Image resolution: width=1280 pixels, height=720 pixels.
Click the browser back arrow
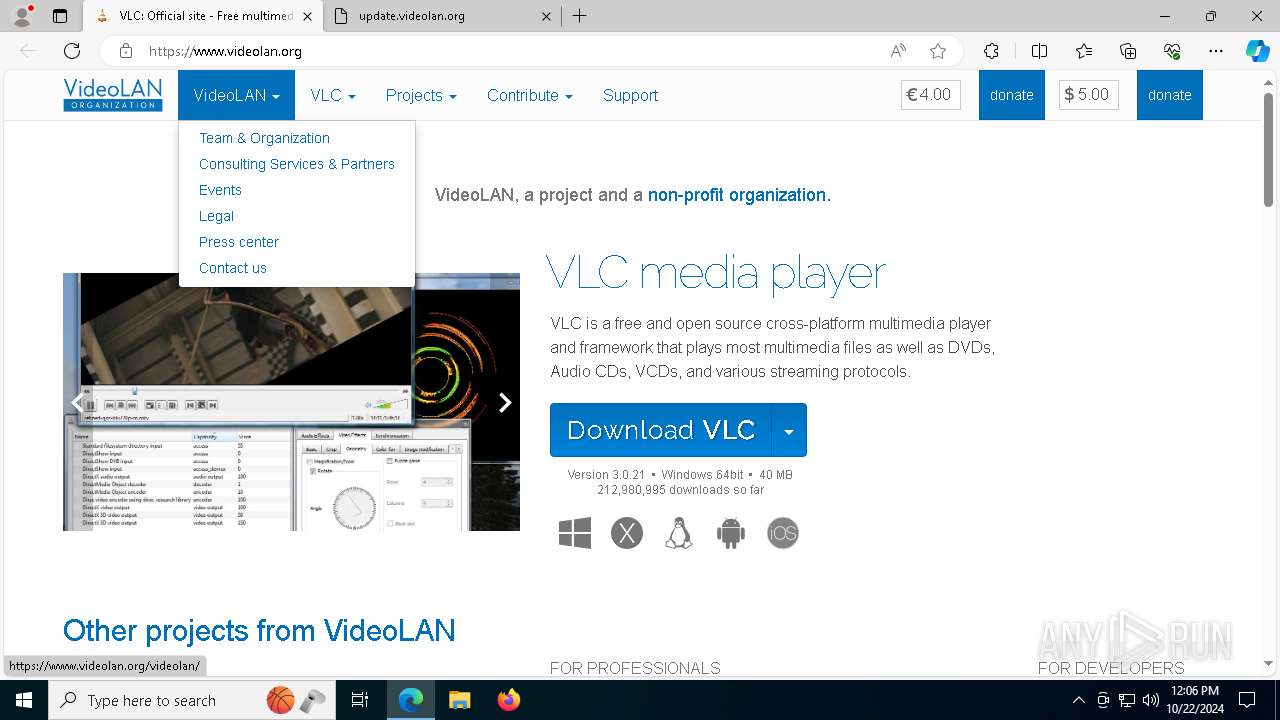28,51
